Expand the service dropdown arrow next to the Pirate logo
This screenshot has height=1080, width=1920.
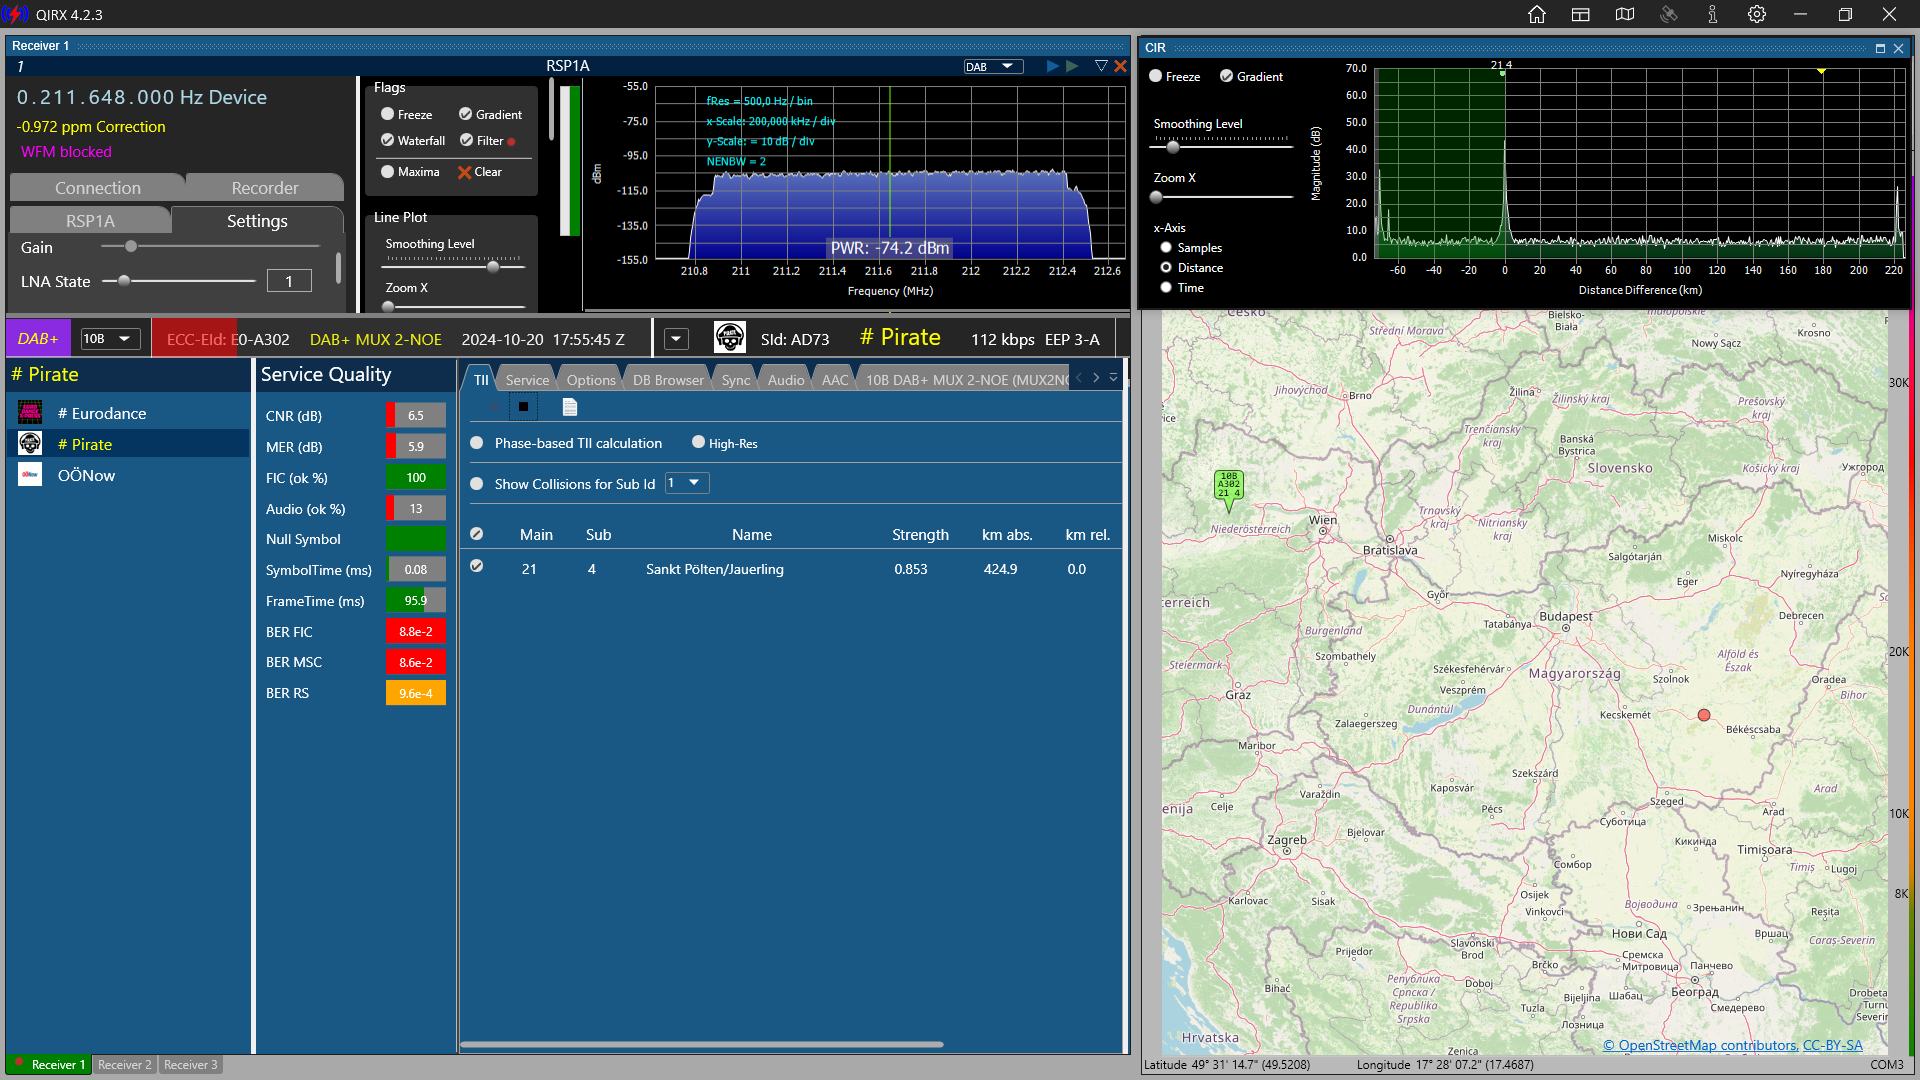[677, 339]
